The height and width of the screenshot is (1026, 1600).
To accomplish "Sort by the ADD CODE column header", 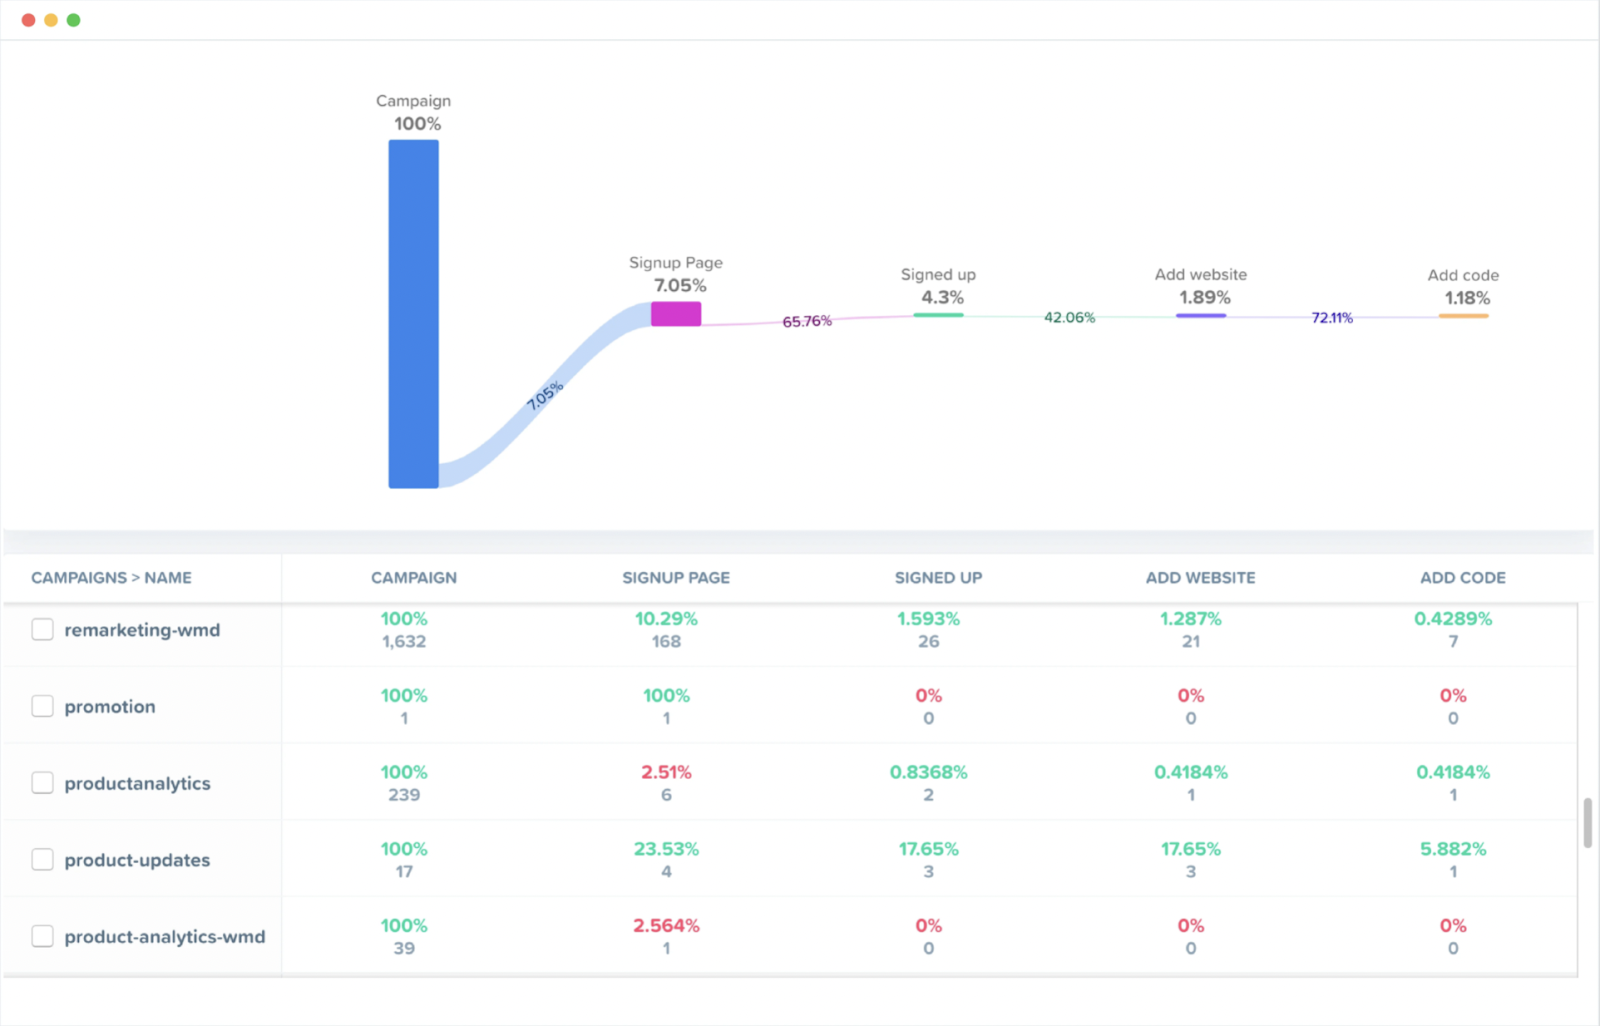I will coord(1463,578).
